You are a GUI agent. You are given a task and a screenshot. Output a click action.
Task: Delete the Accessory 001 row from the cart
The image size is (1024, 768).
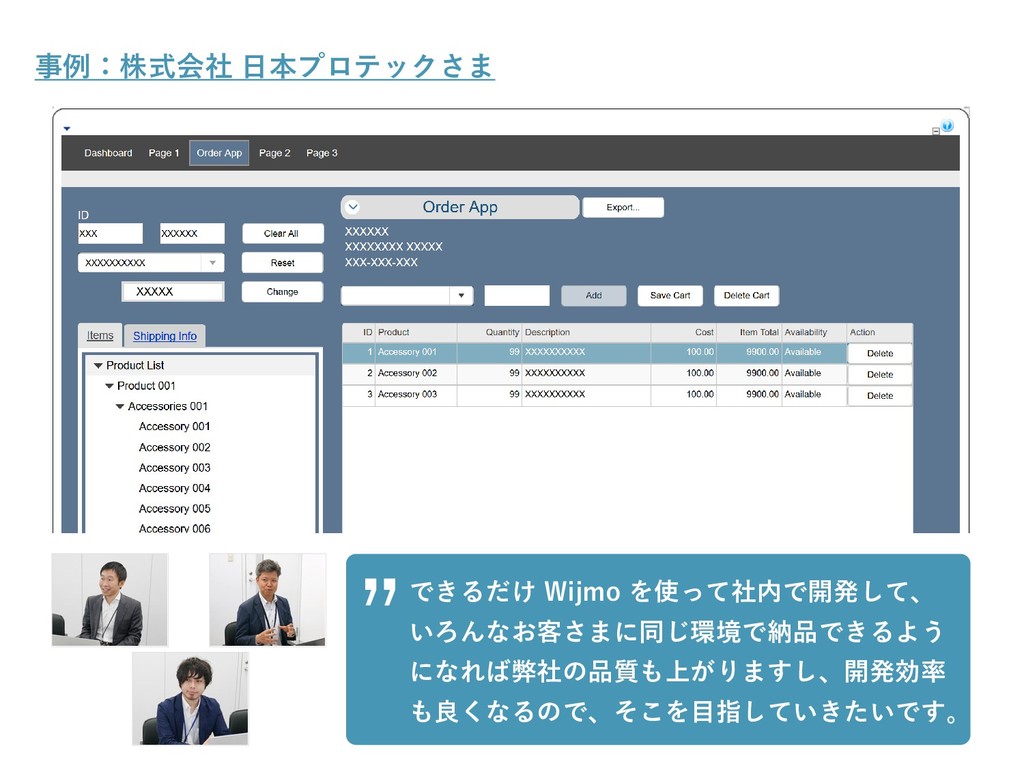[x=880, y=353]
